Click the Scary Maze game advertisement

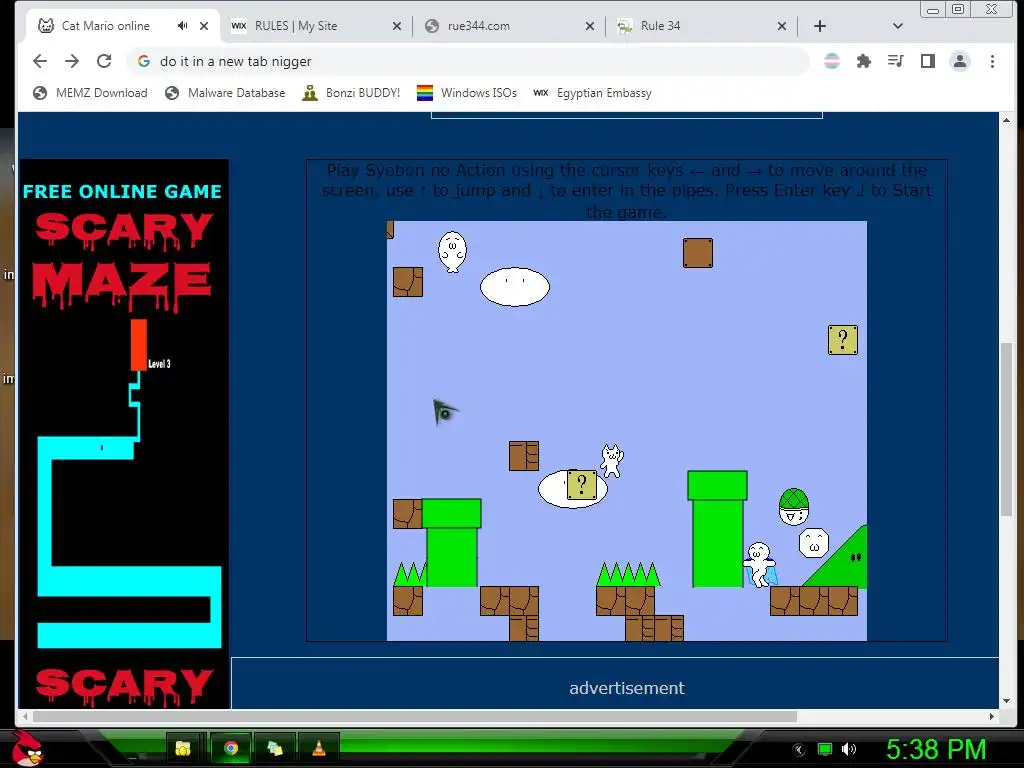coord(125,434)
